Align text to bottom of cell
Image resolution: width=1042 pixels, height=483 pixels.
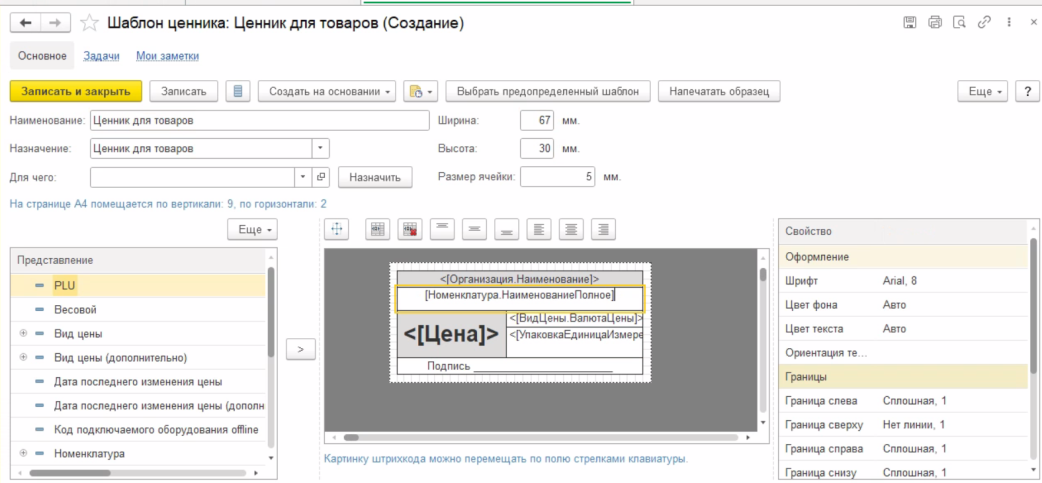coord(506,229)
